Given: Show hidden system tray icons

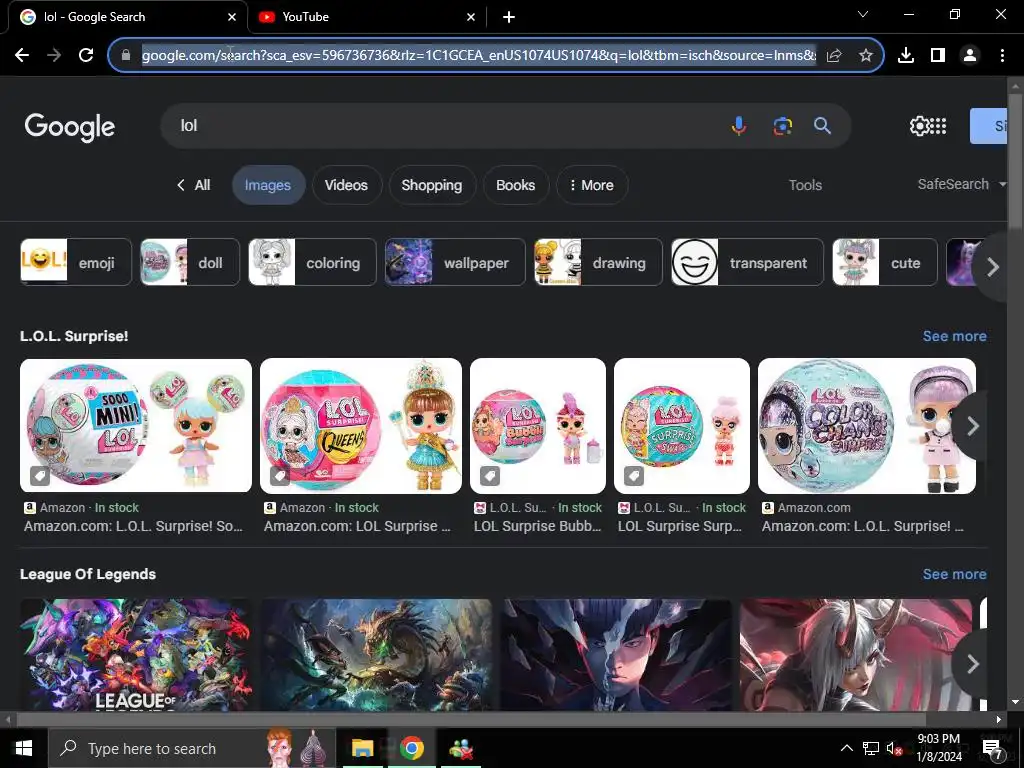Looking at the screenshot, I should (846, 748).
